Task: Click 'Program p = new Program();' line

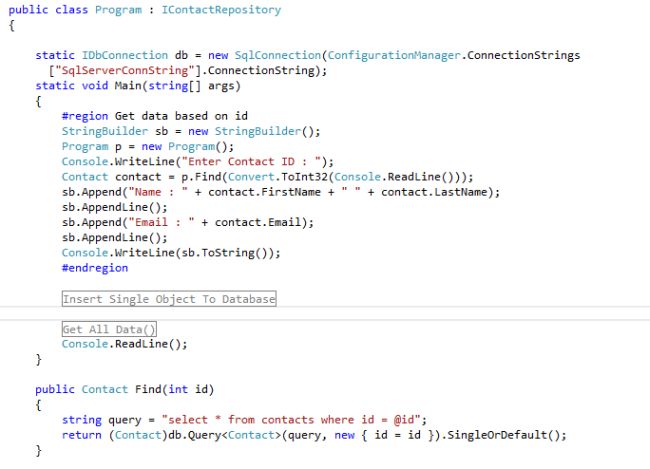Action: (x=148, y=147)
